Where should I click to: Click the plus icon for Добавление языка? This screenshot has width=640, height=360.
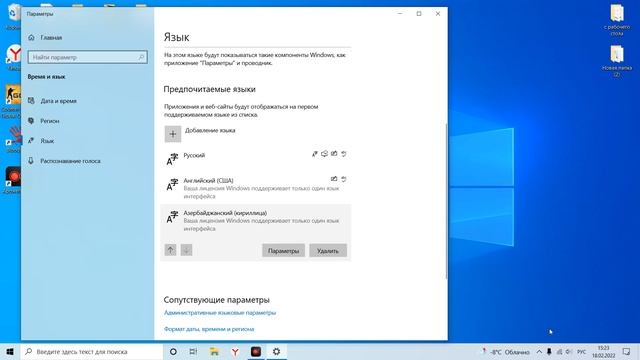(173, 134)
